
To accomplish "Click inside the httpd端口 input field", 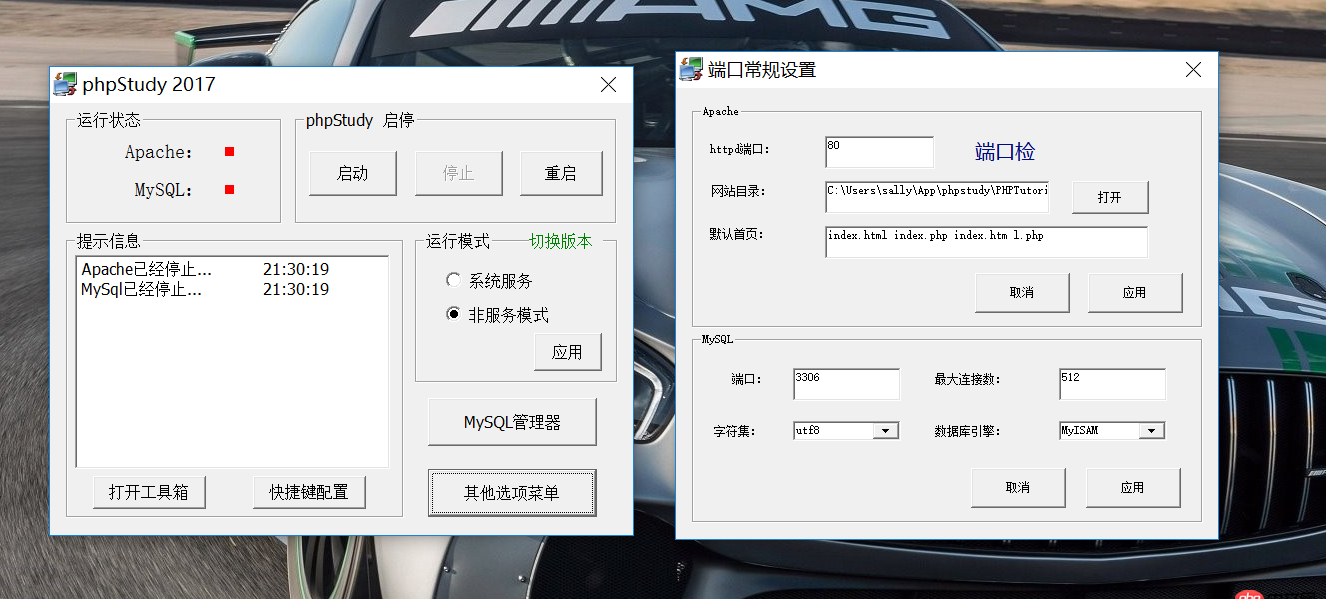I will click(878, 151).
